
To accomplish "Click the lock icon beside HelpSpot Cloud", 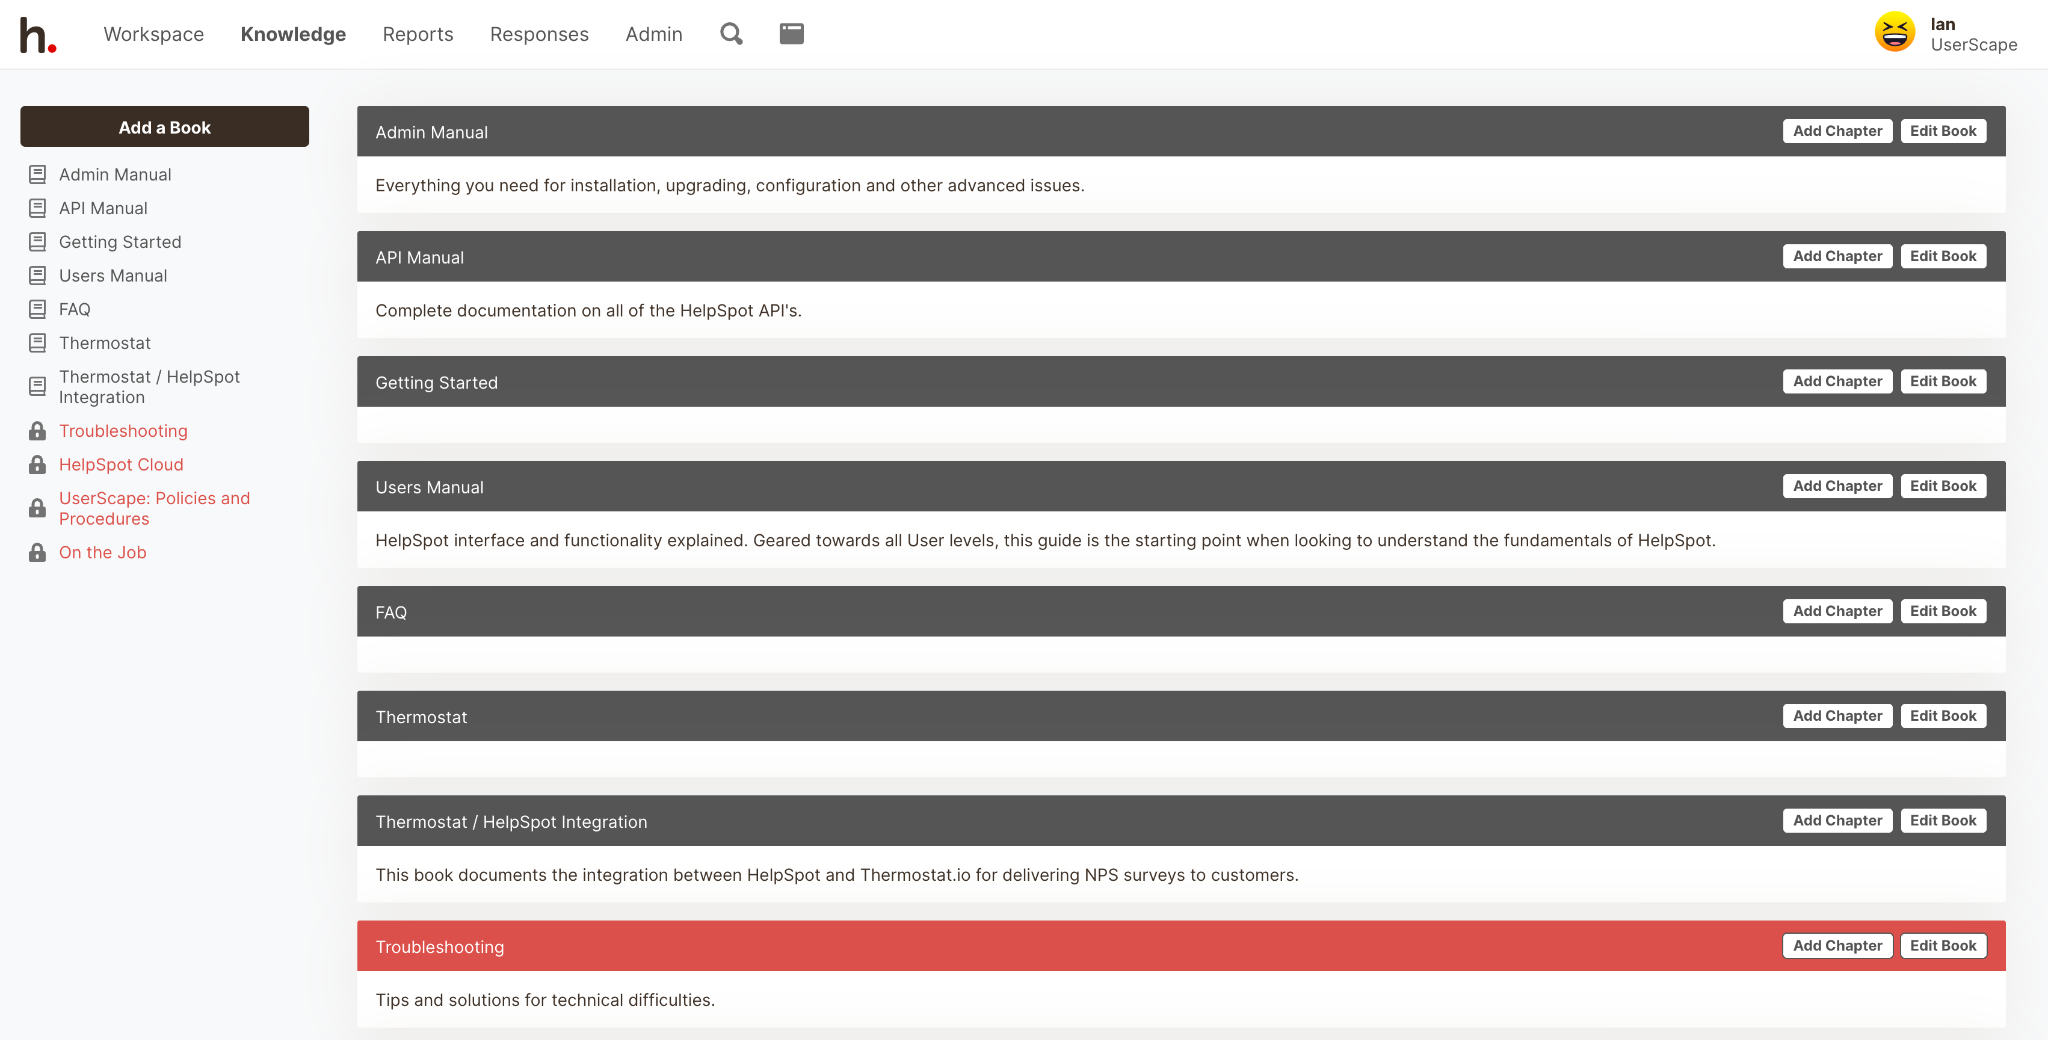I will click(x=37, y=465).
